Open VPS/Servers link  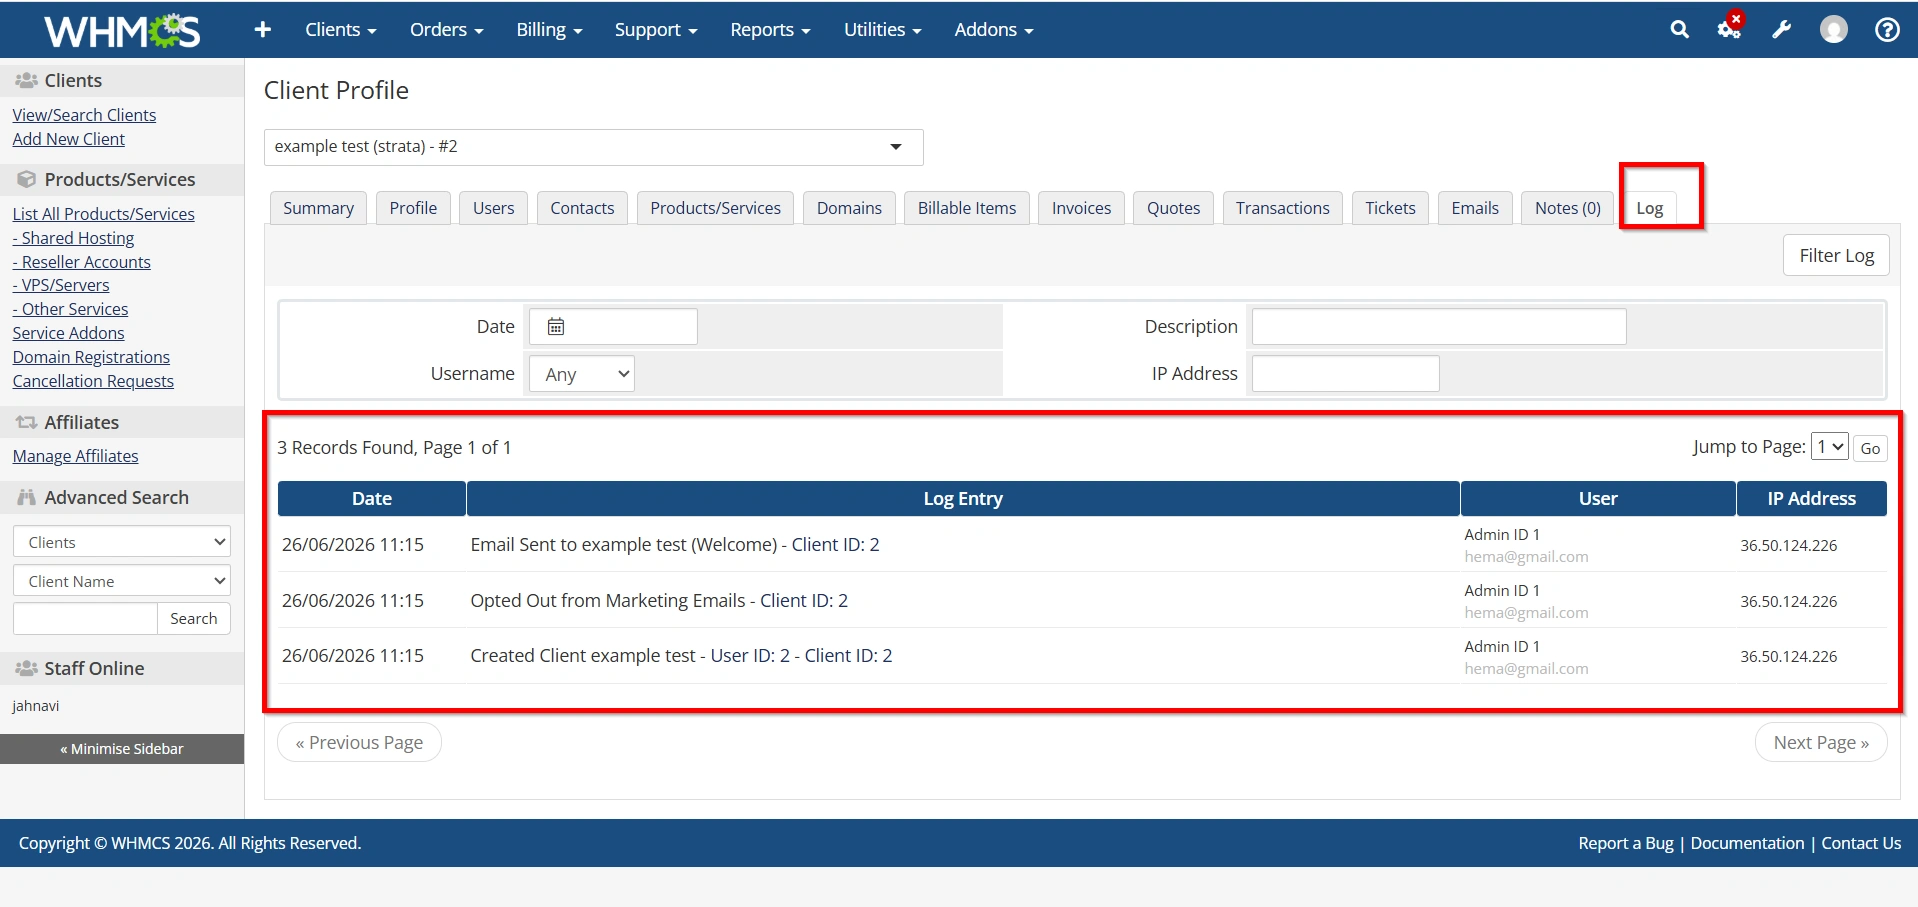click(x=61, y=285)
